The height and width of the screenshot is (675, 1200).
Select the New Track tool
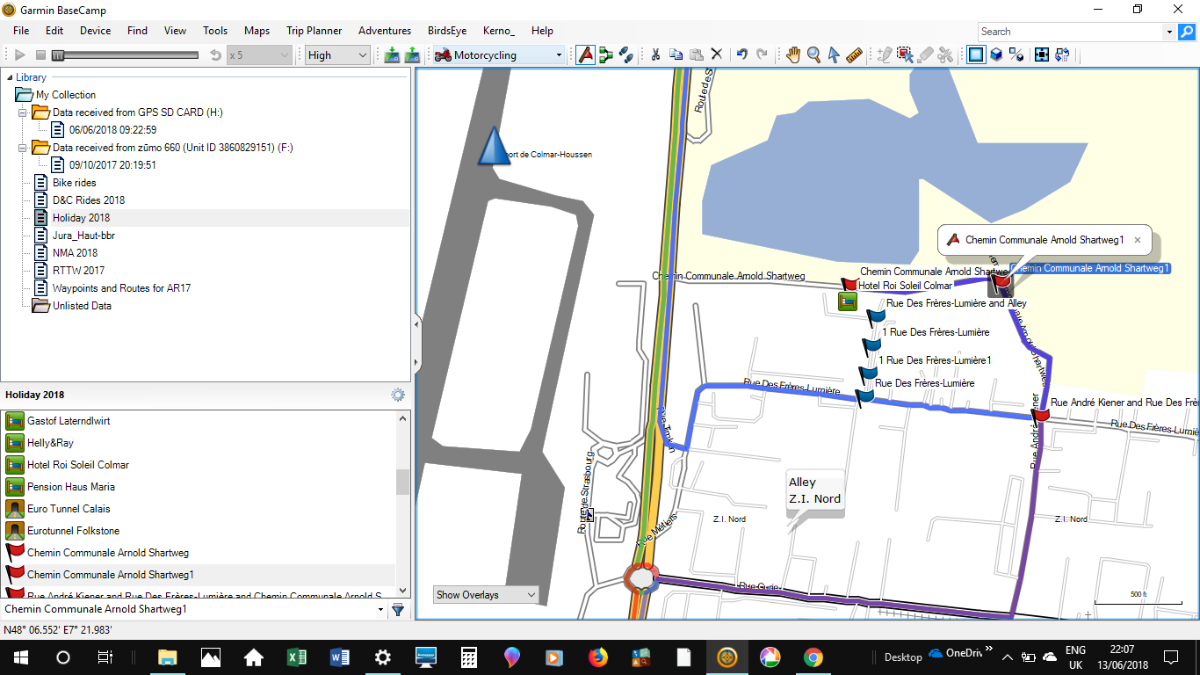(626, 55)
